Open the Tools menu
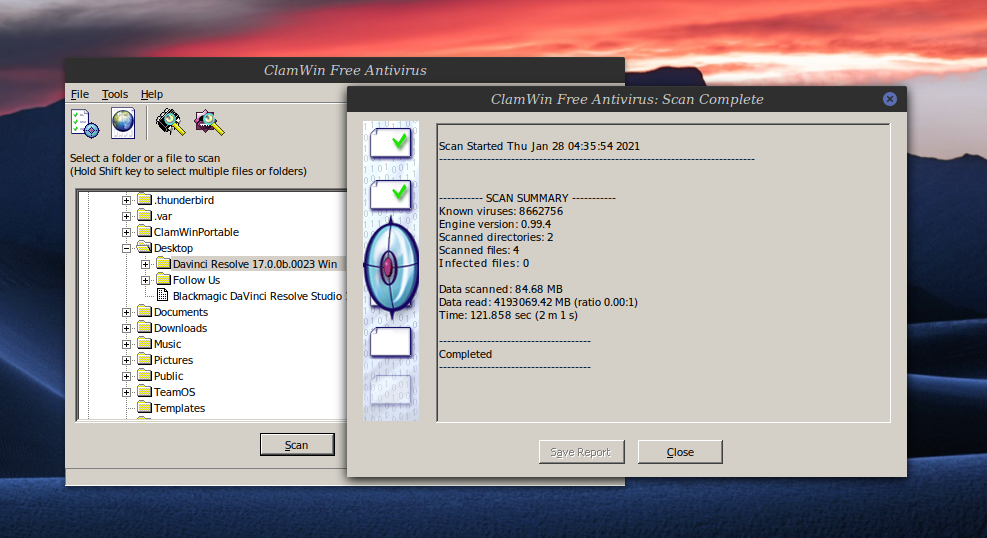Viewport: 987px width, 538px height. tap(115, 94)
